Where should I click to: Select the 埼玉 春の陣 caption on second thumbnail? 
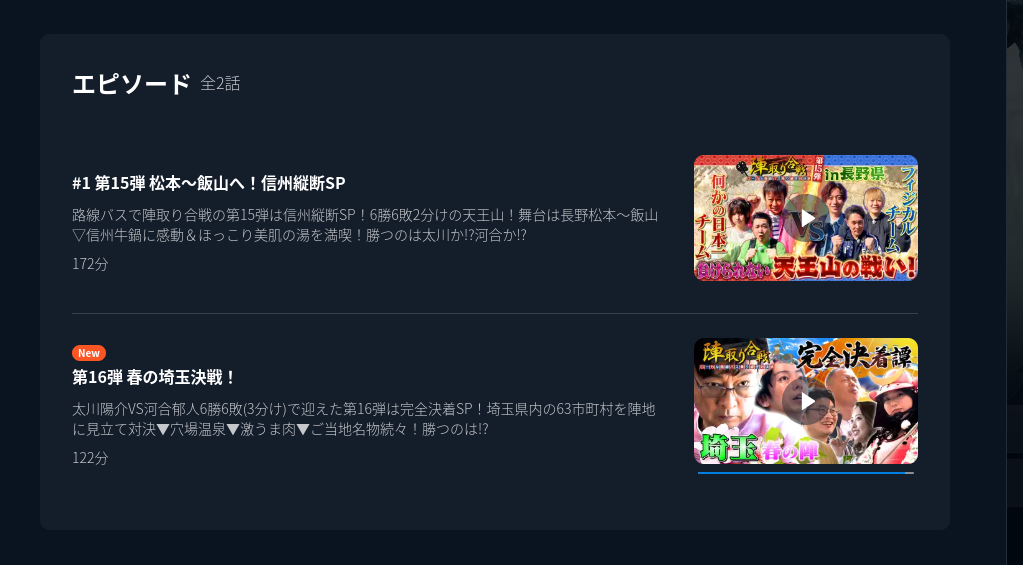coord(758,449)
